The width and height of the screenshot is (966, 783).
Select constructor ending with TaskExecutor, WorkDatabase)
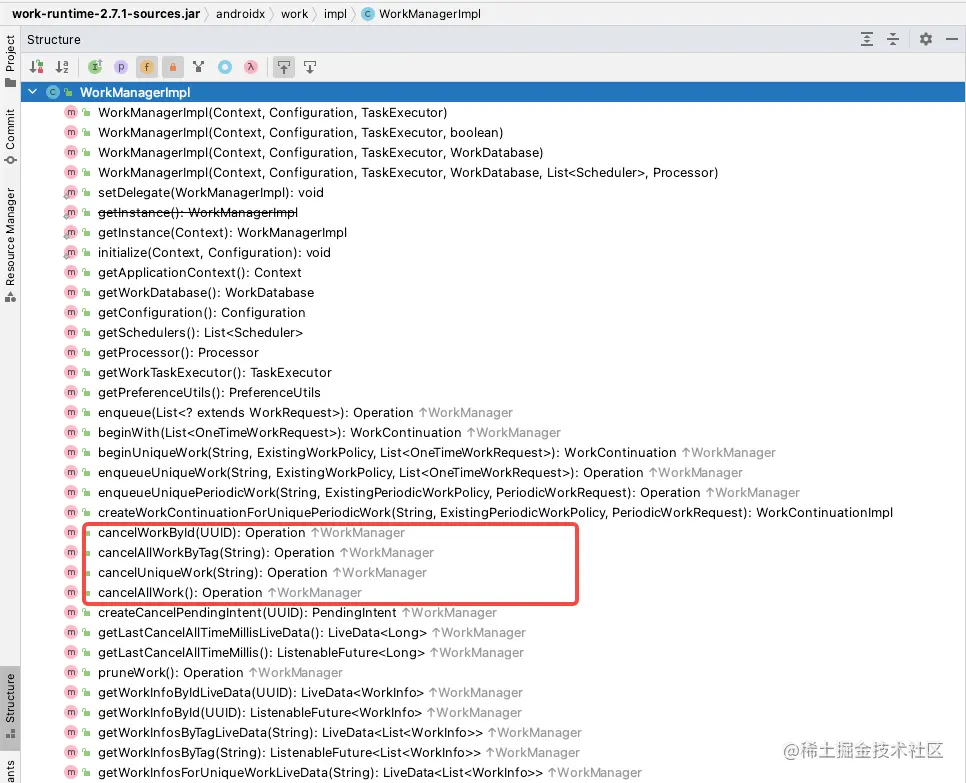pyautogui.click(x=320, y=152)
